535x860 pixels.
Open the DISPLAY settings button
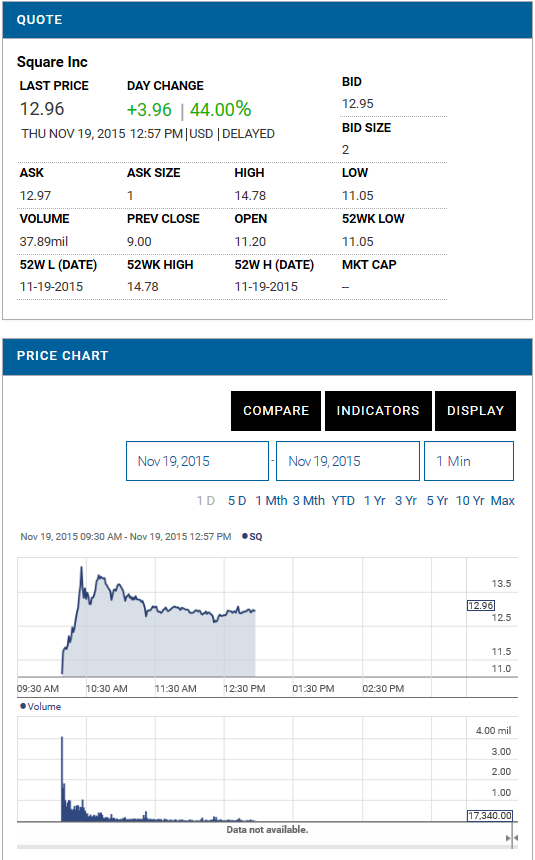coord(475,411)
